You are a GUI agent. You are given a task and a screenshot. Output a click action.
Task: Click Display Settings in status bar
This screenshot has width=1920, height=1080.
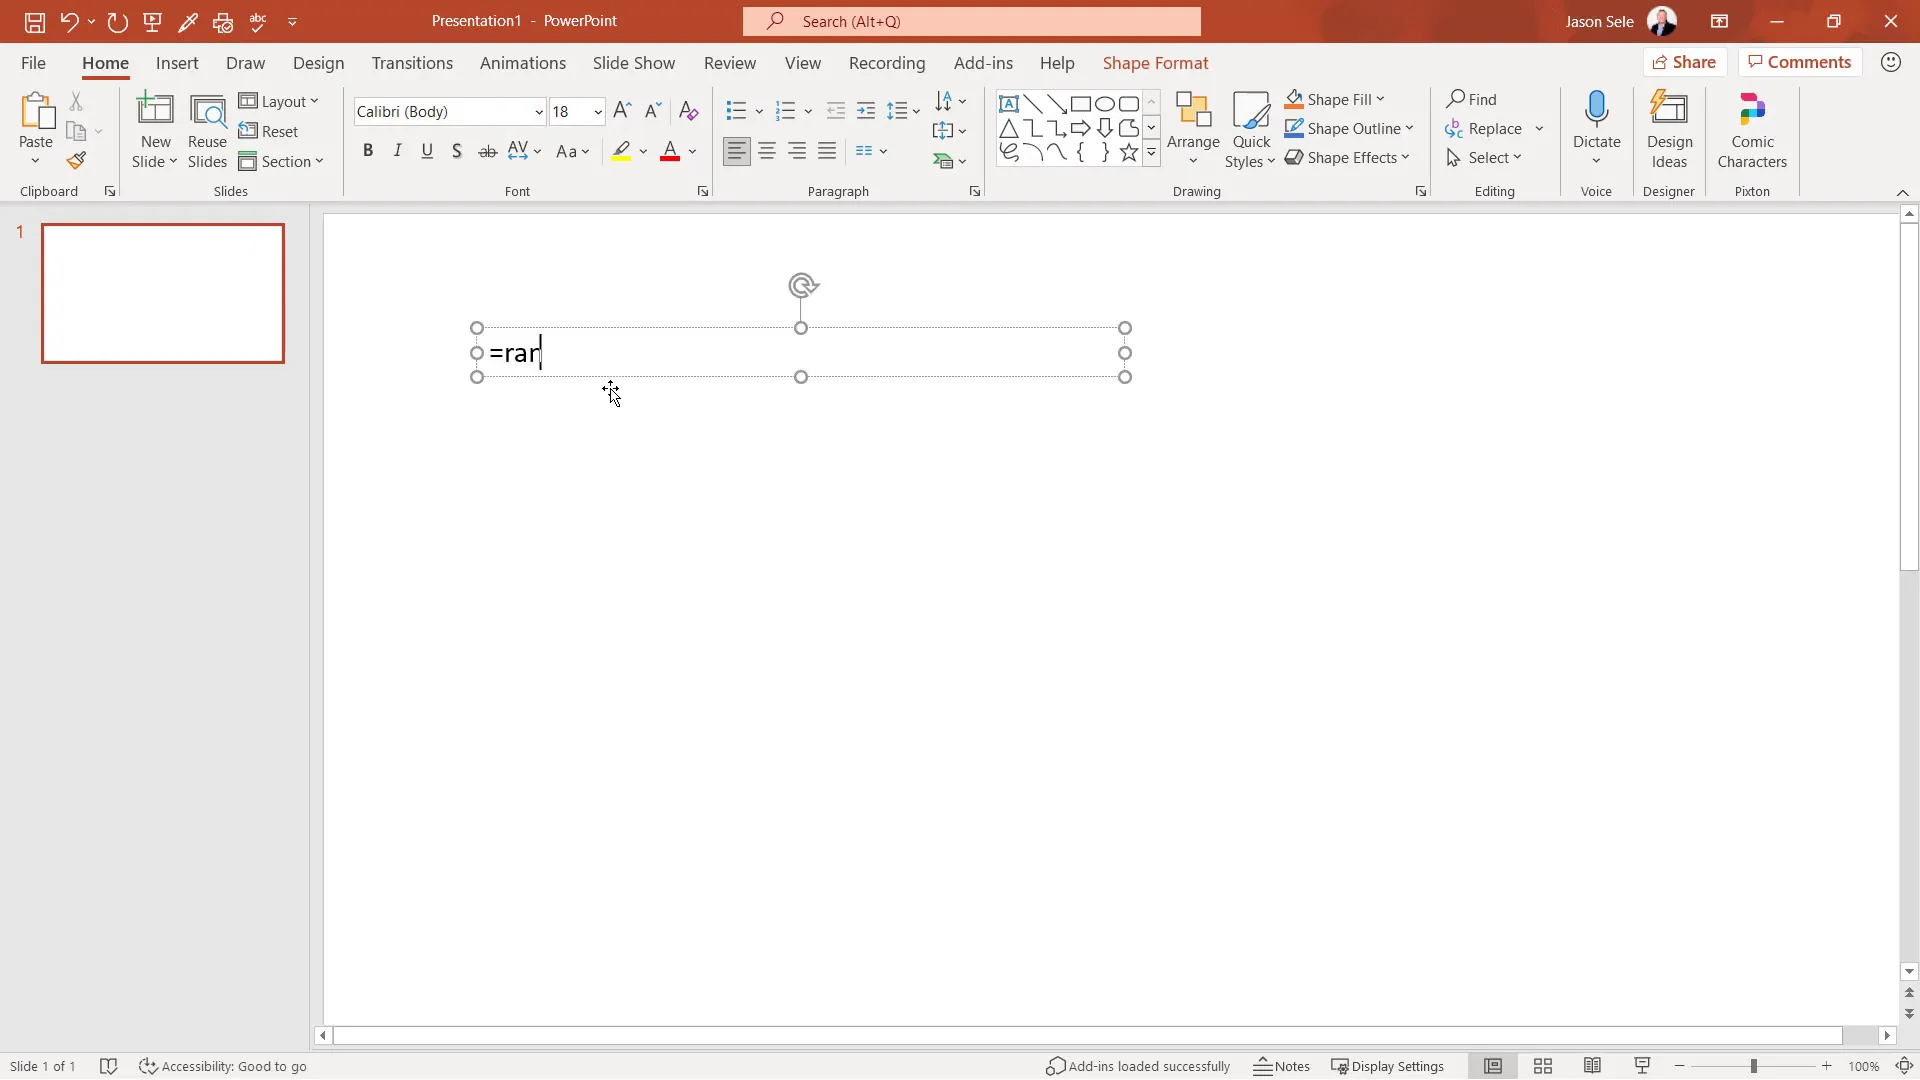(1387, 1066)
